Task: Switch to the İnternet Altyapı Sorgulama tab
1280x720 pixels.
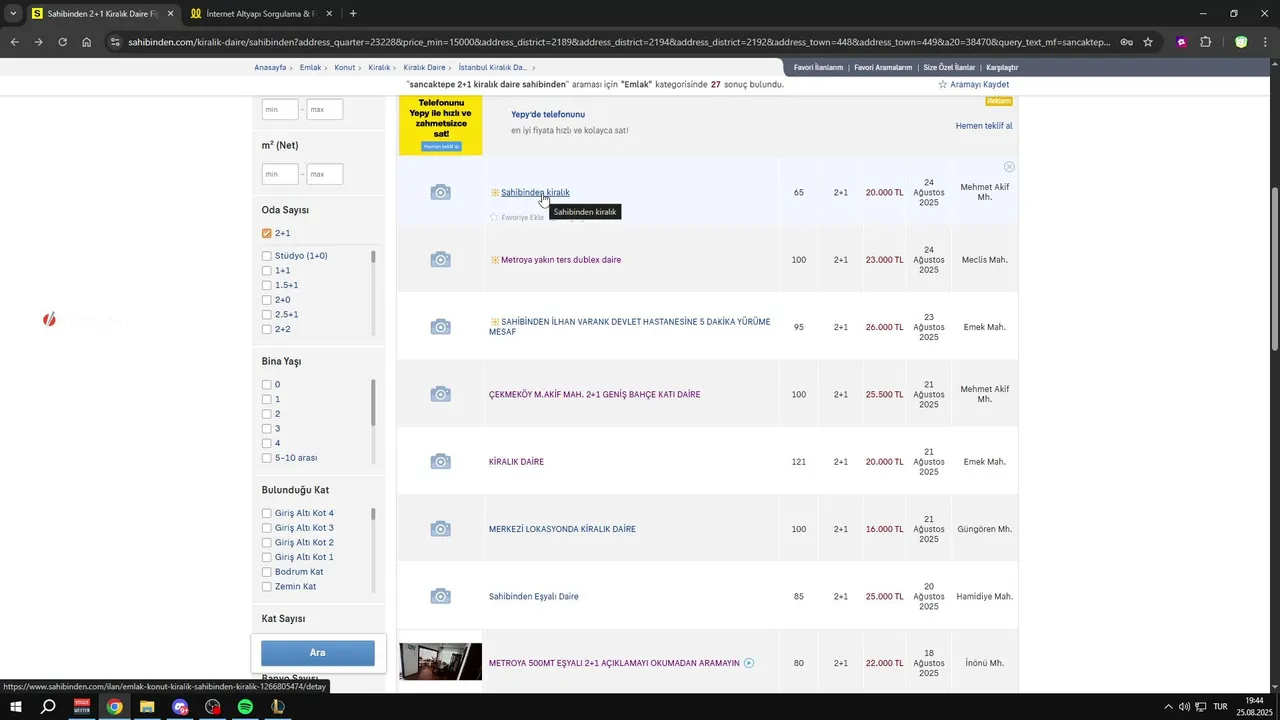Action: point(260,14)
